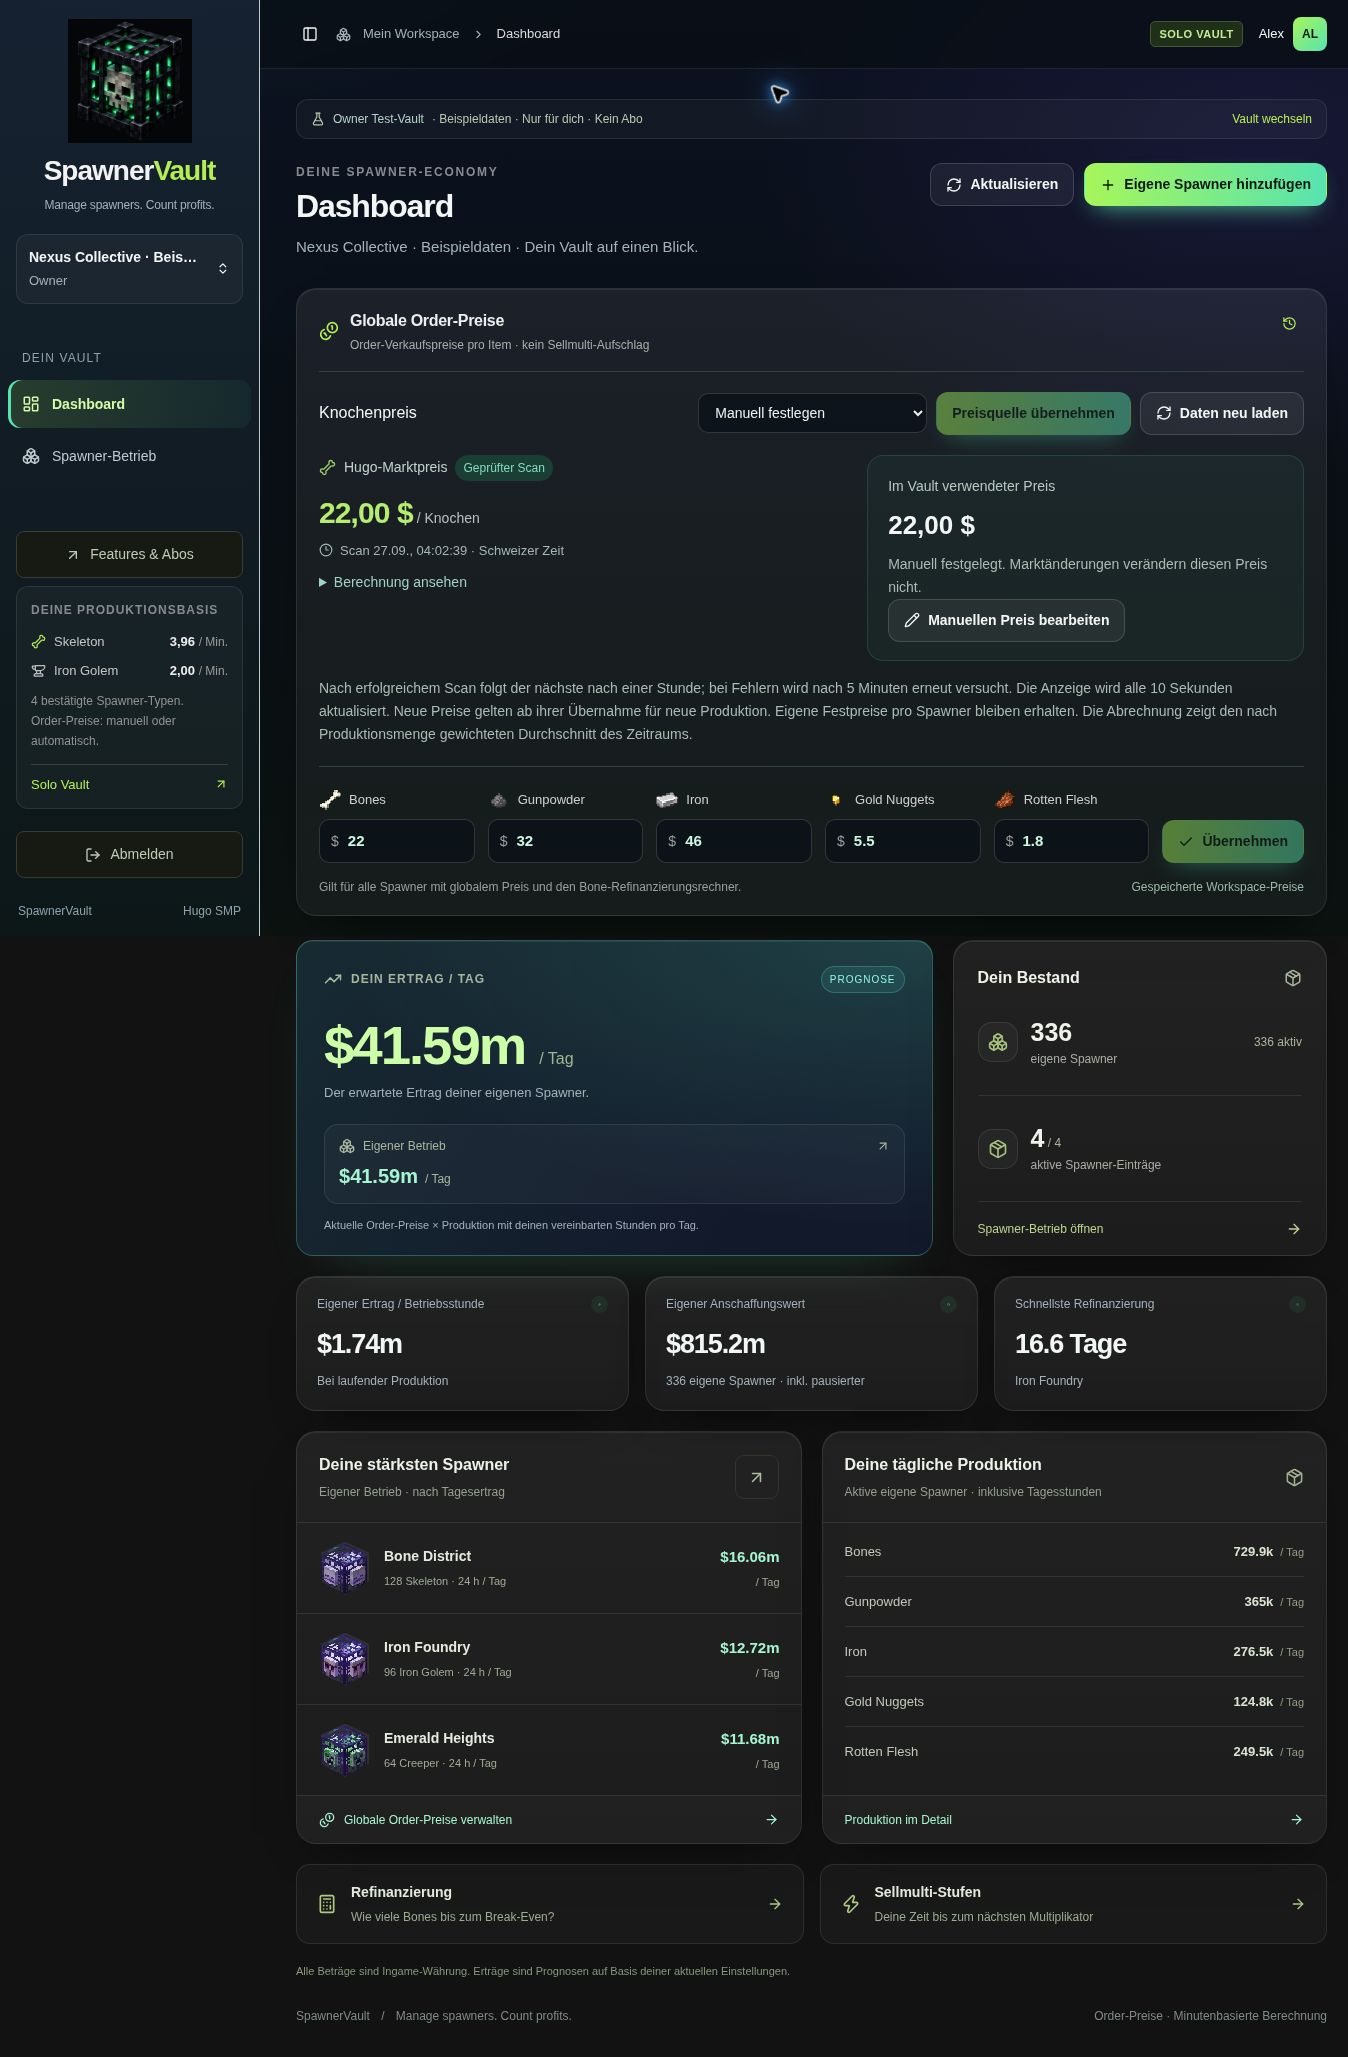Open the Eigener Betrieb arrow icon

point(883,1146)
